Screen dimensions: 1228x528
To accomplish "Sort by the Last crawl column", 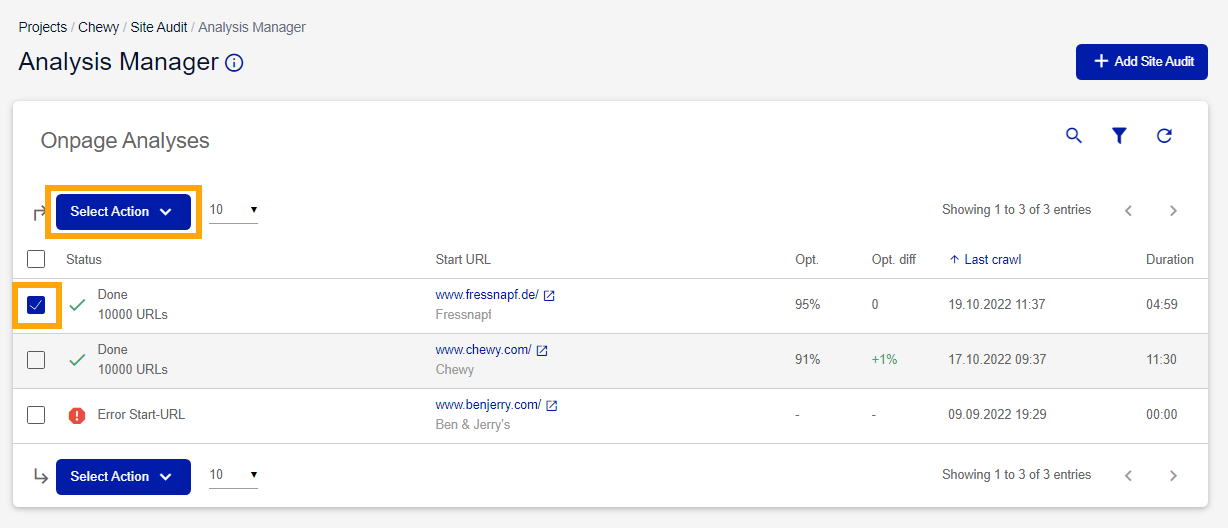I will point(985,259).
